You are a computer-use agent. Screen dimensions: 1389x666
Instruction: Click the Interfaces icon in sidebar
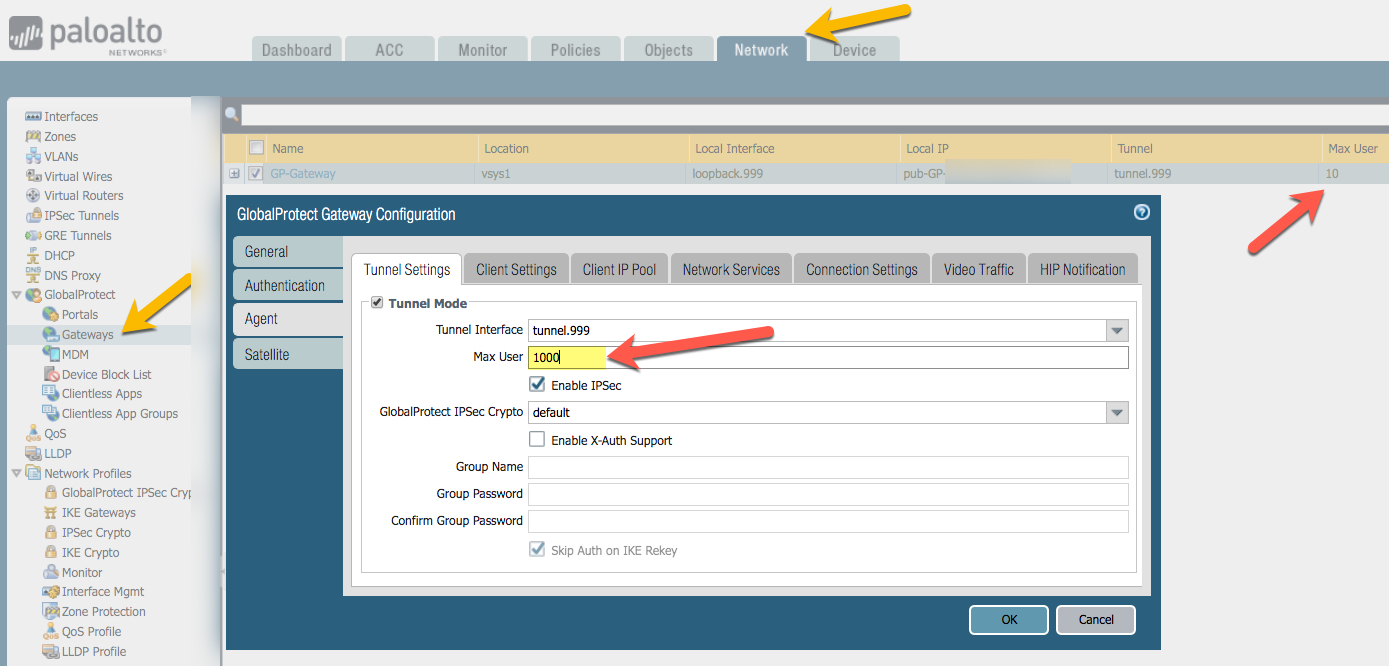coord(33,117)
